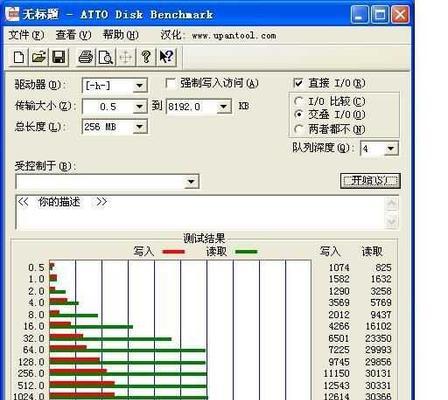Open the 文件 menu
The width and height of the screenshot is (448, 400).
coord(26,35)
